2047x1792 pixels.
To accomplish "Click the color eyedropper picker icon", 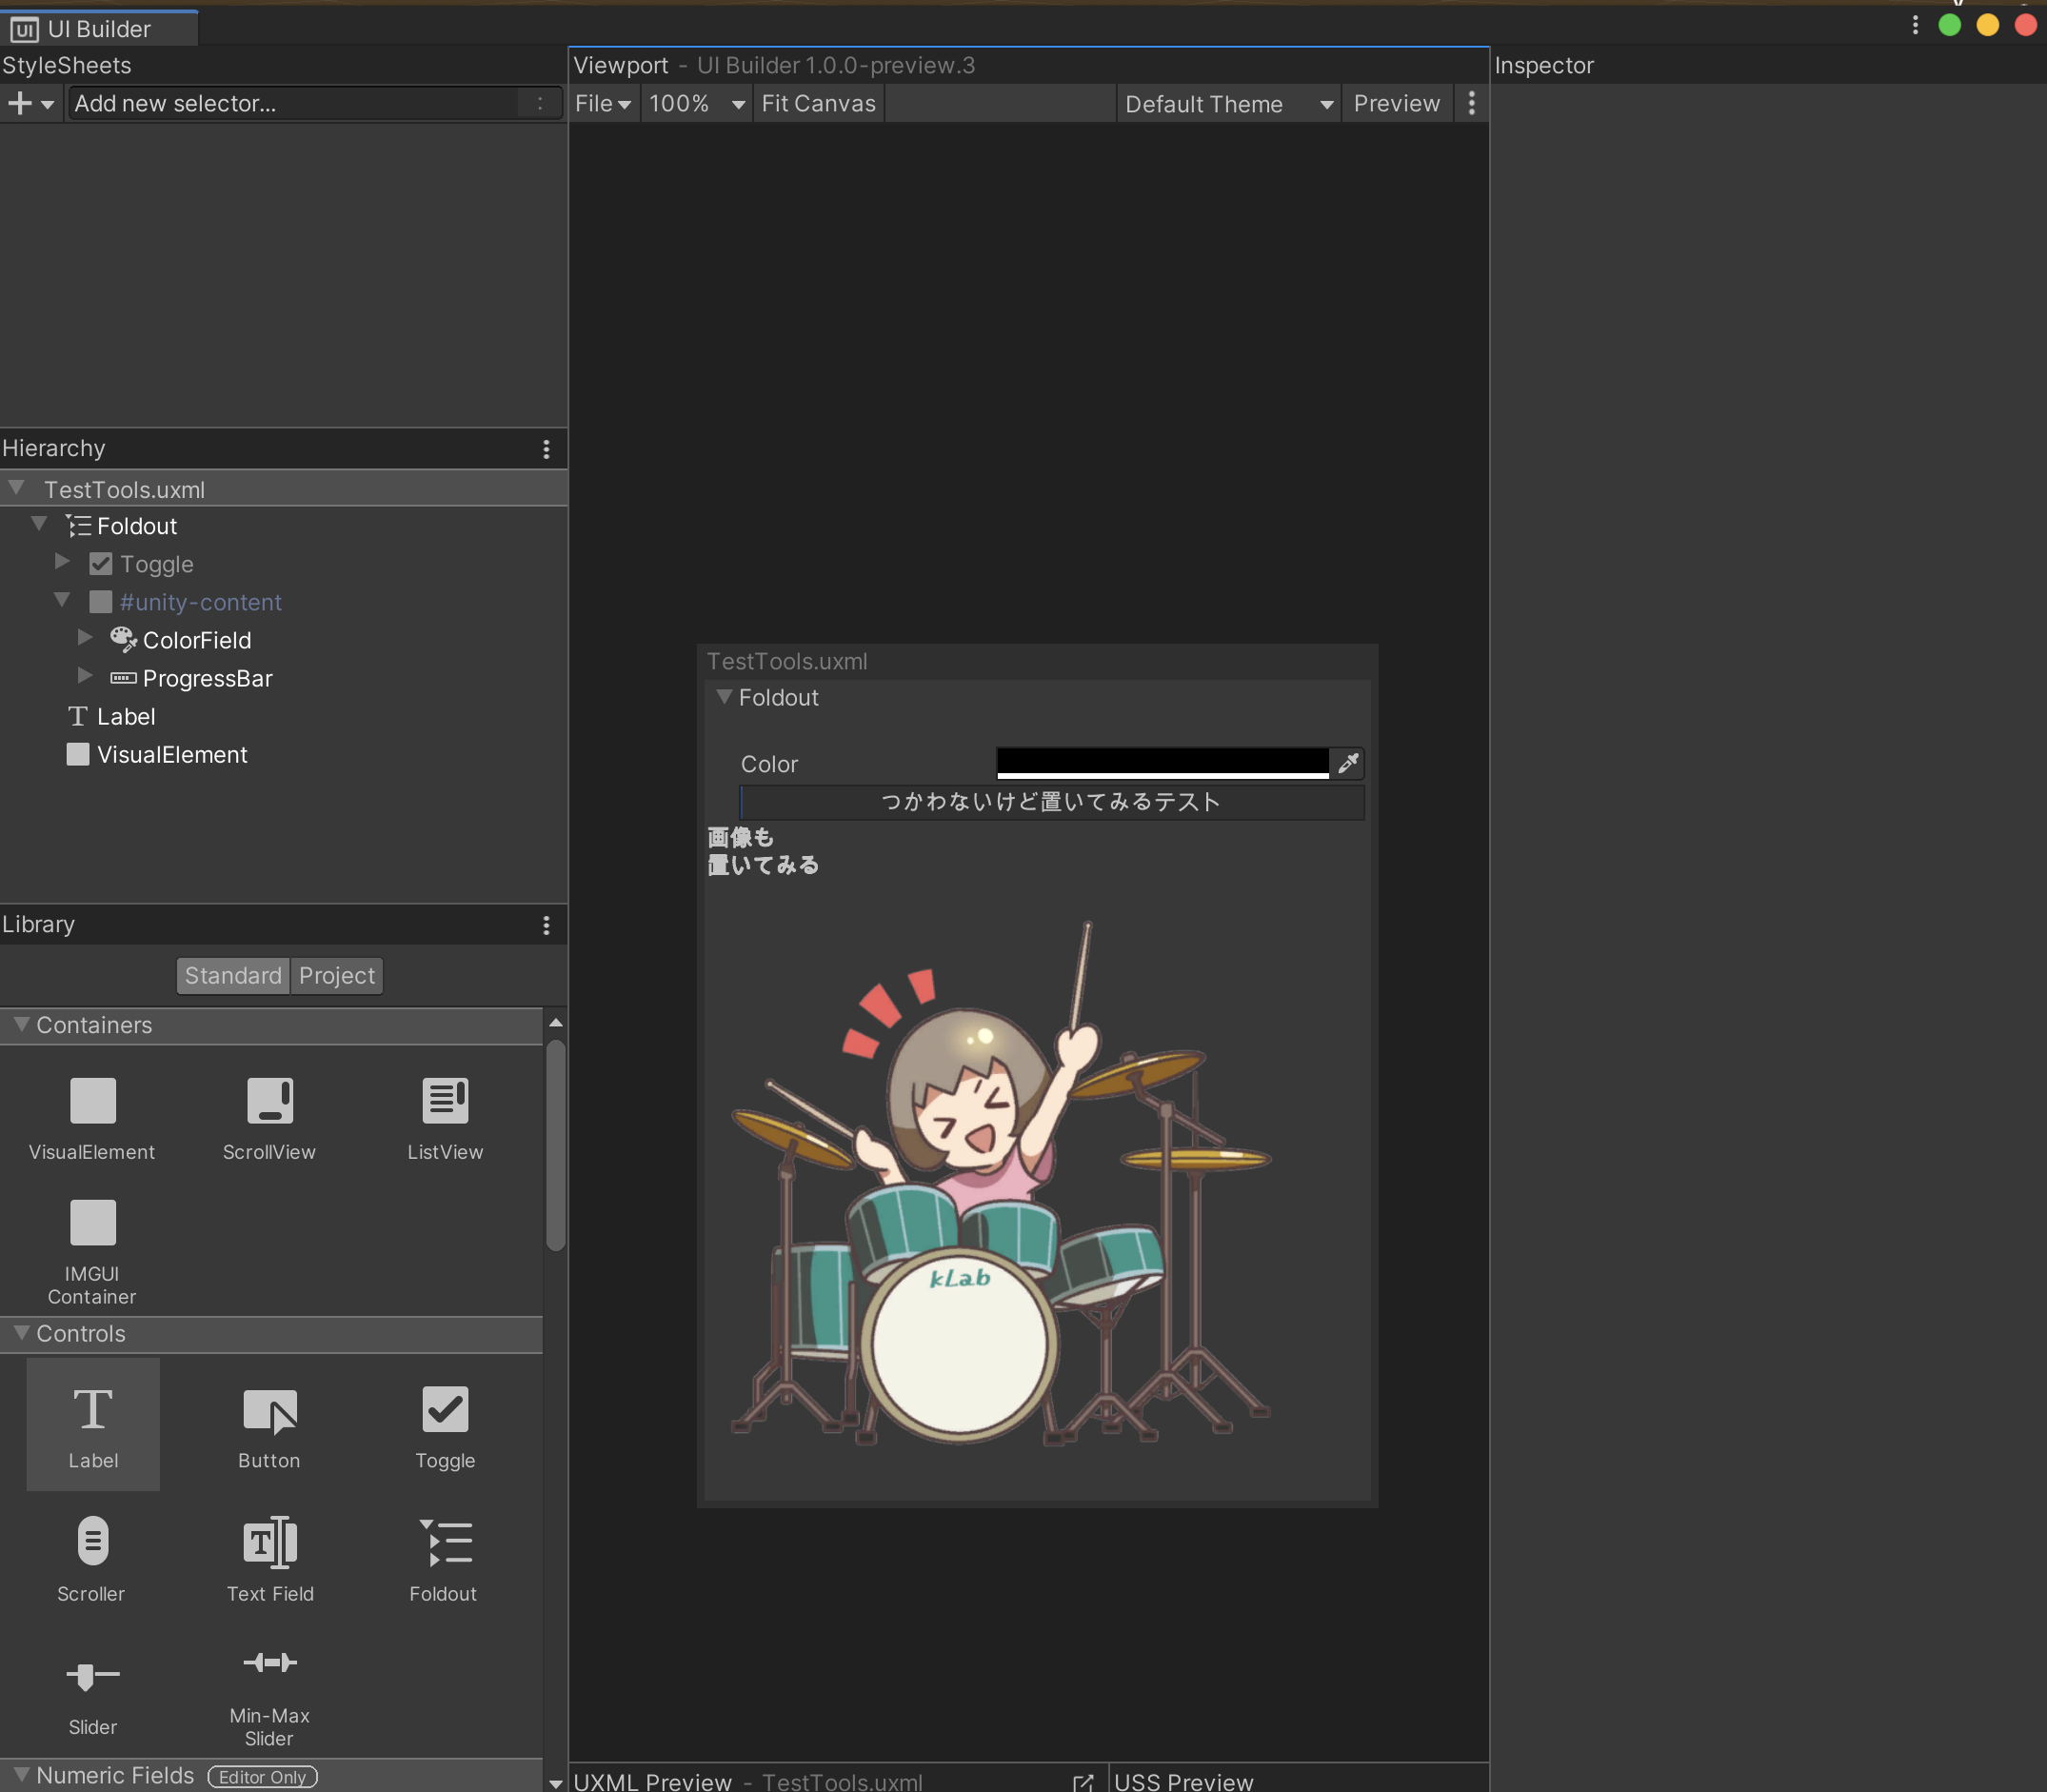I will [x=1348, y=764].
